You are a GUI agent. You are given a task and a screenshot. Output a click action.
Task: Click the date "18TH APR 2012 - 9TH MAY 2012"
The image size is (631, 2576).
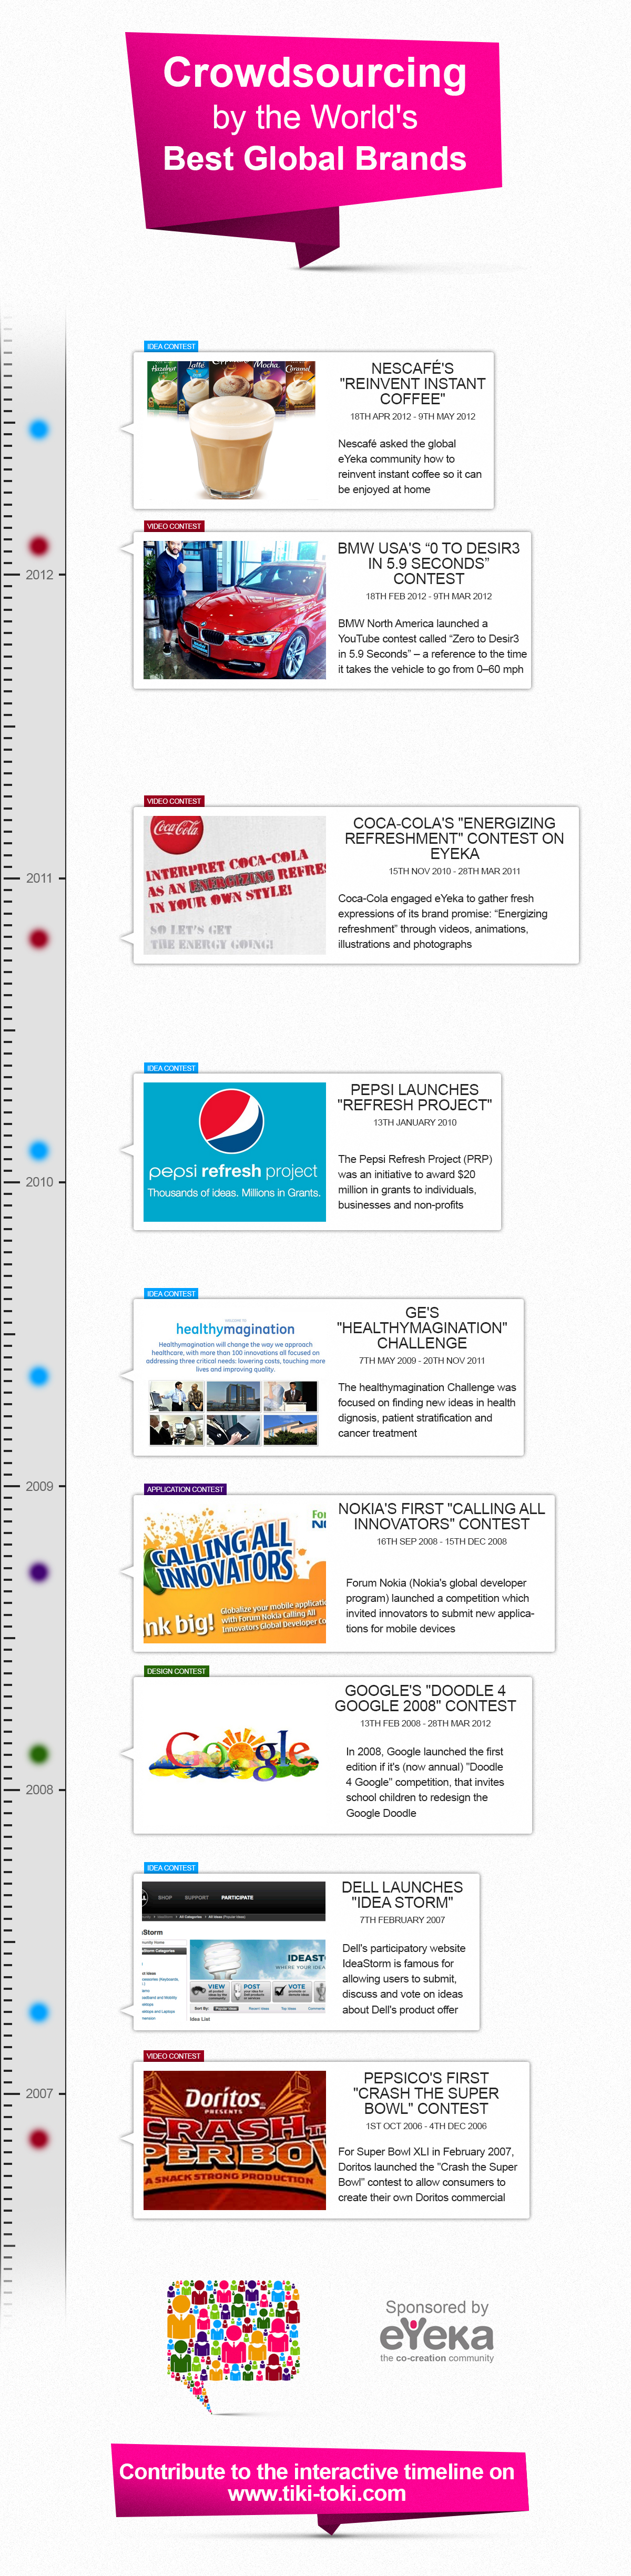coord(412,417)
